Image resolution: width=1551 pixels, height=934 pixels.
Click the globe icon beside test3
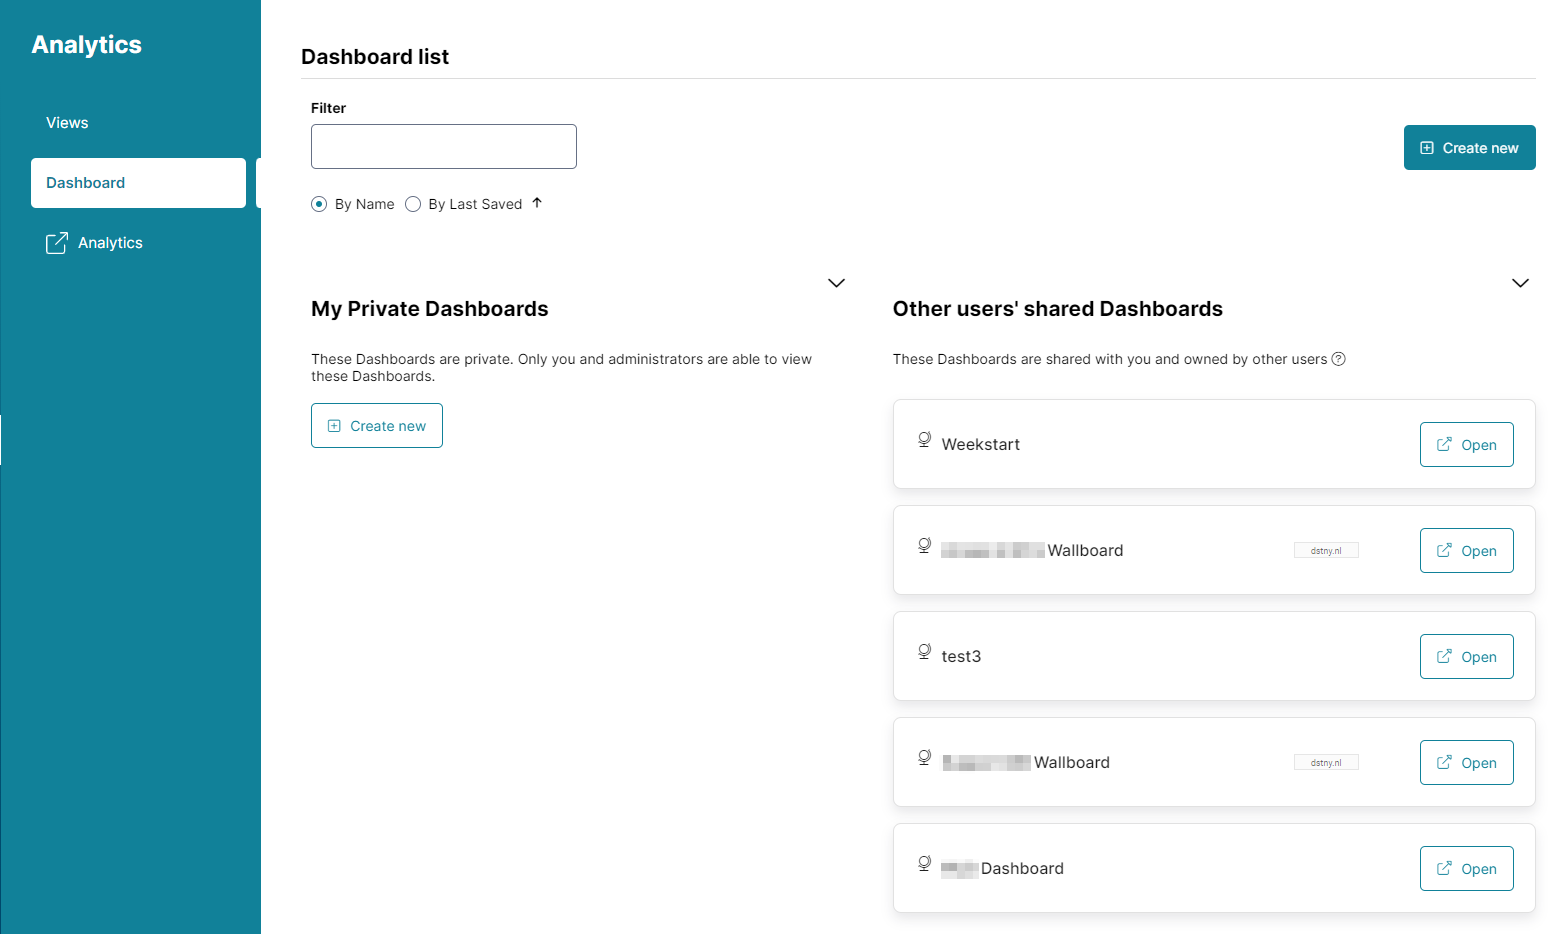pyautogui.click(x=924, y=652)
